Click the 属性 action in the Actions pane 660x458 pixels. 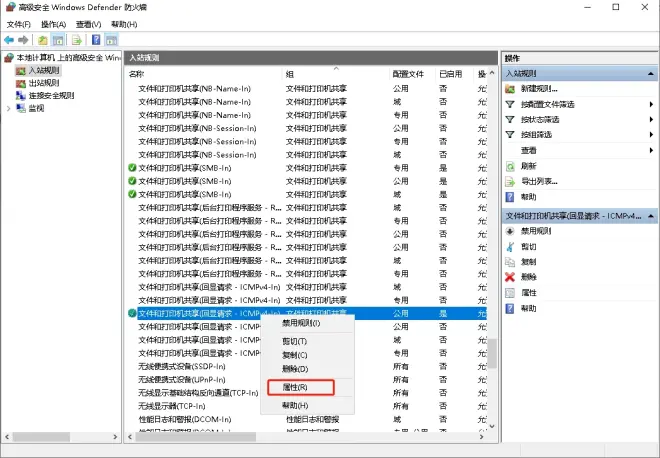528,293
